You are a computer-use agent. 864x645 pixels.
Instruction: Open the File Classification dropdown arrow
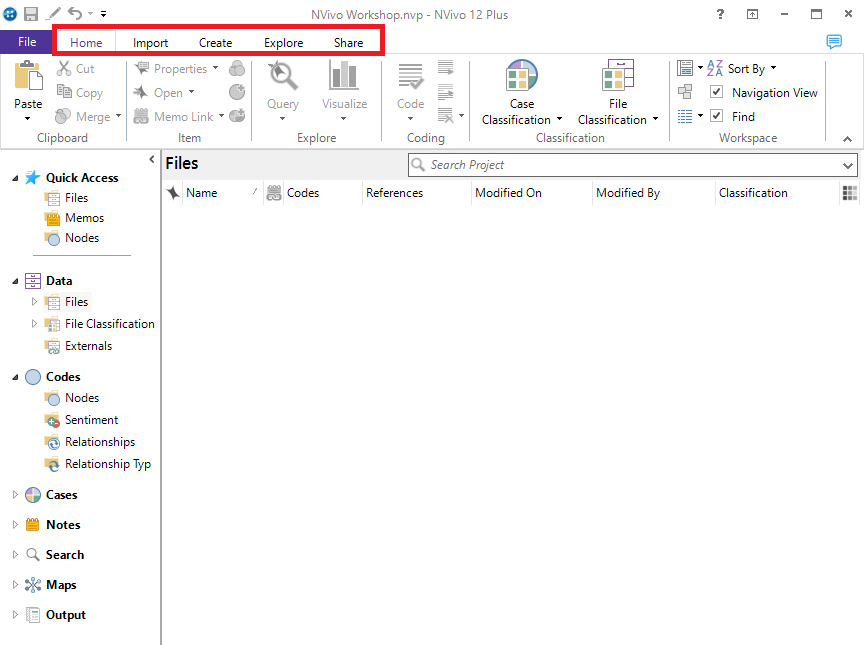click(655, 118)
